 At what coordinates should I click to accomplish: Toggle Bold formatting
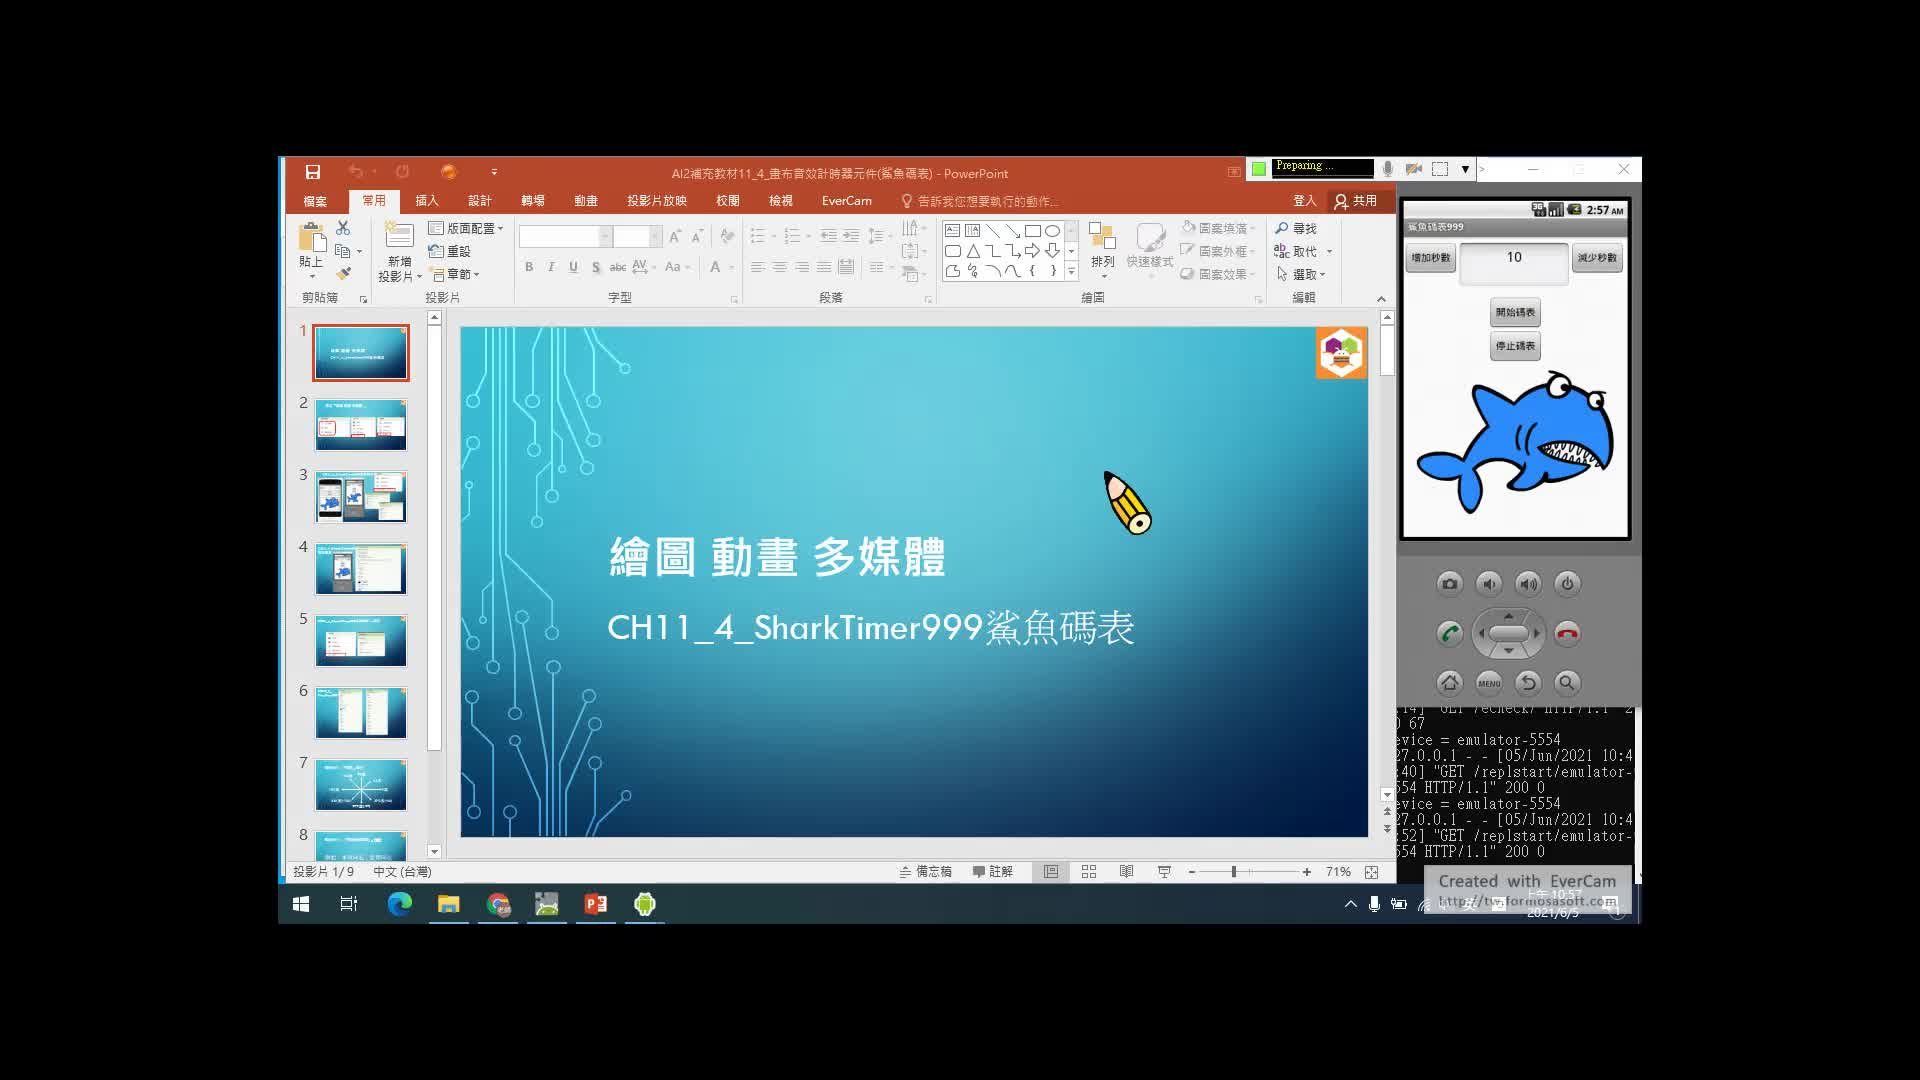(x=529, y=267)
